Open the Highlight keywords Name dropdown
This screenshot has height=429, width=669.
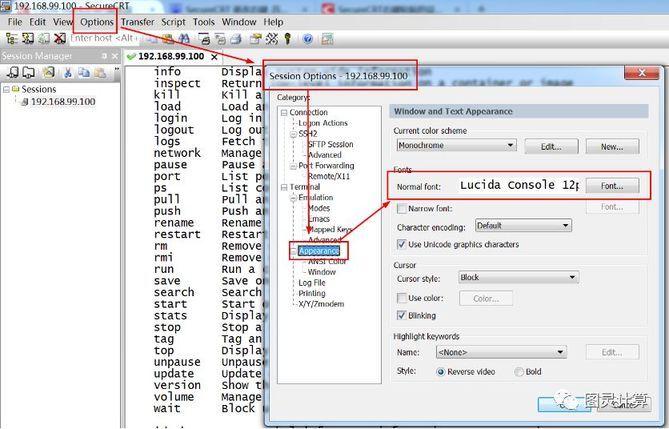tap(501, 352)
